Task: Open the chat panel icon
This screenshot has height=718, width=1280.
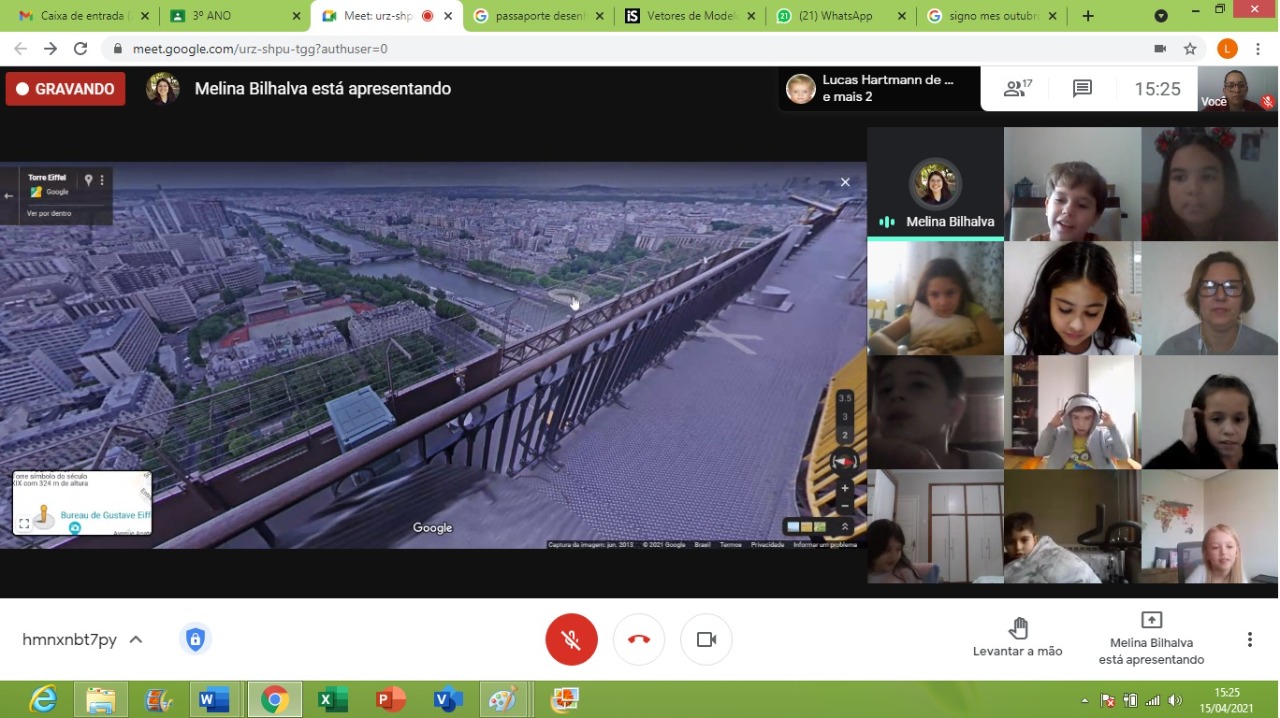Action: 1082,89
